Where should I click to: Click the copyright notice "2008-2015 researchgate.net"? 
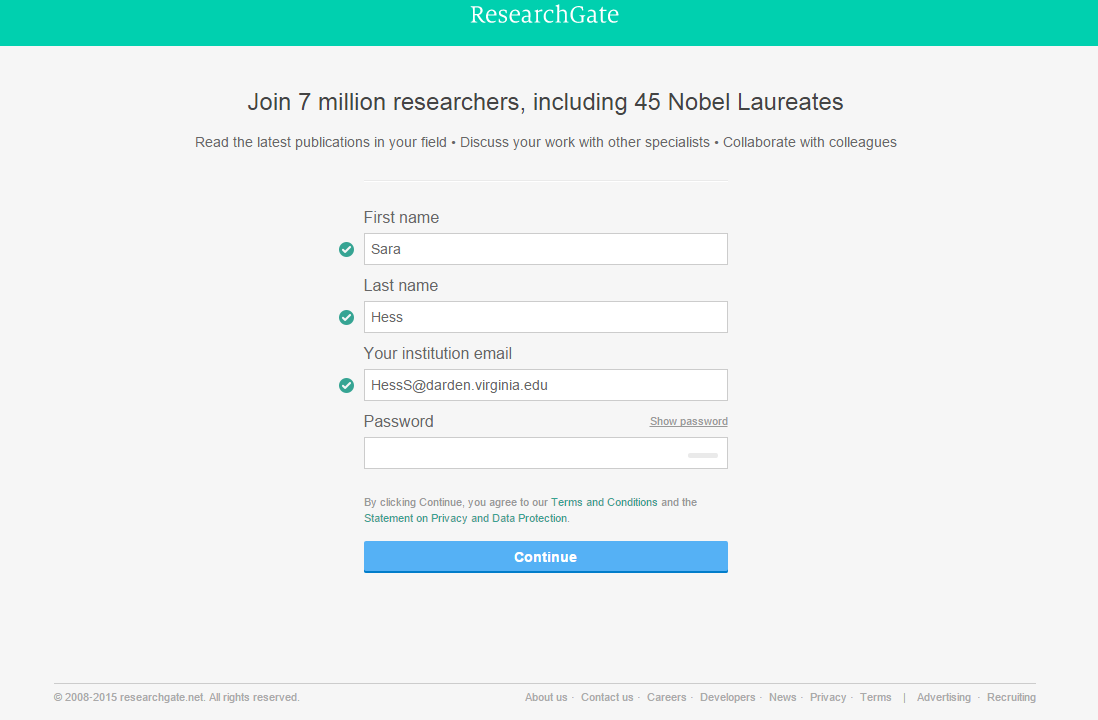click(176, 698)
